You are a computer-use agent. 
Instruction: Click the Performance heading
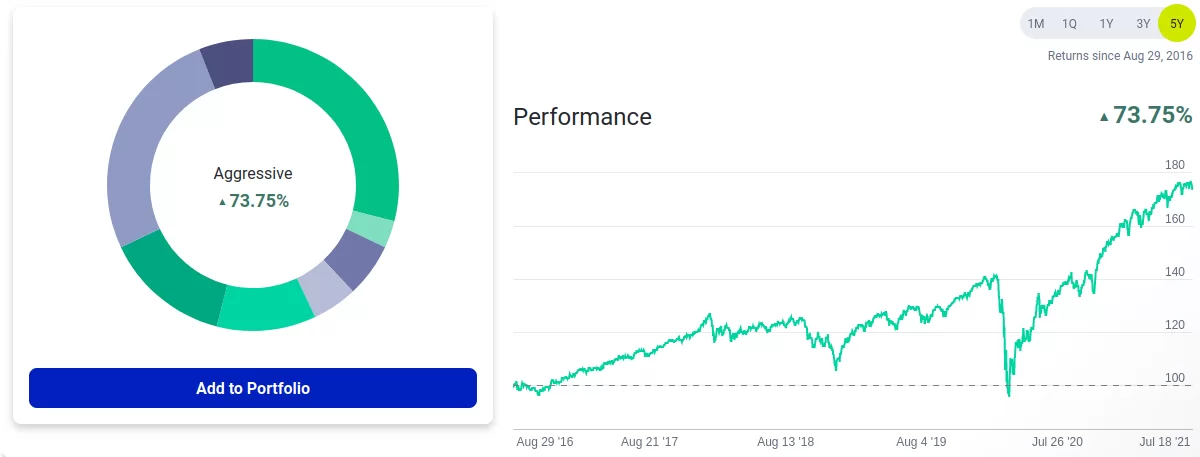tap(582, 117)
